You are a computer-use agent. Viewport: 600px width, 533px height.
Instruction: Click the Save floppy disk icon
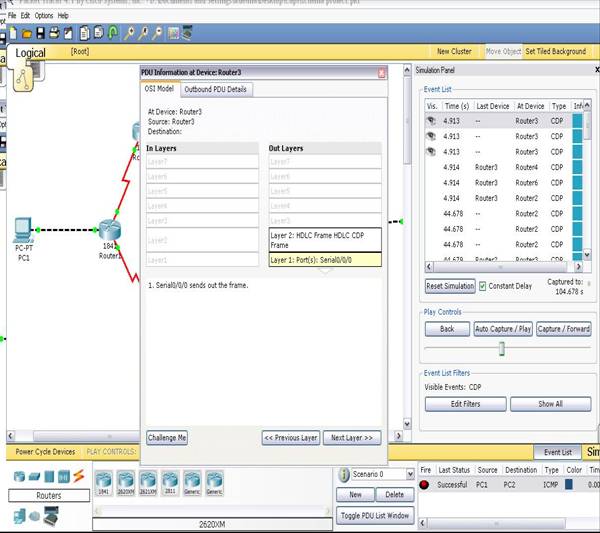pos(40,34)
